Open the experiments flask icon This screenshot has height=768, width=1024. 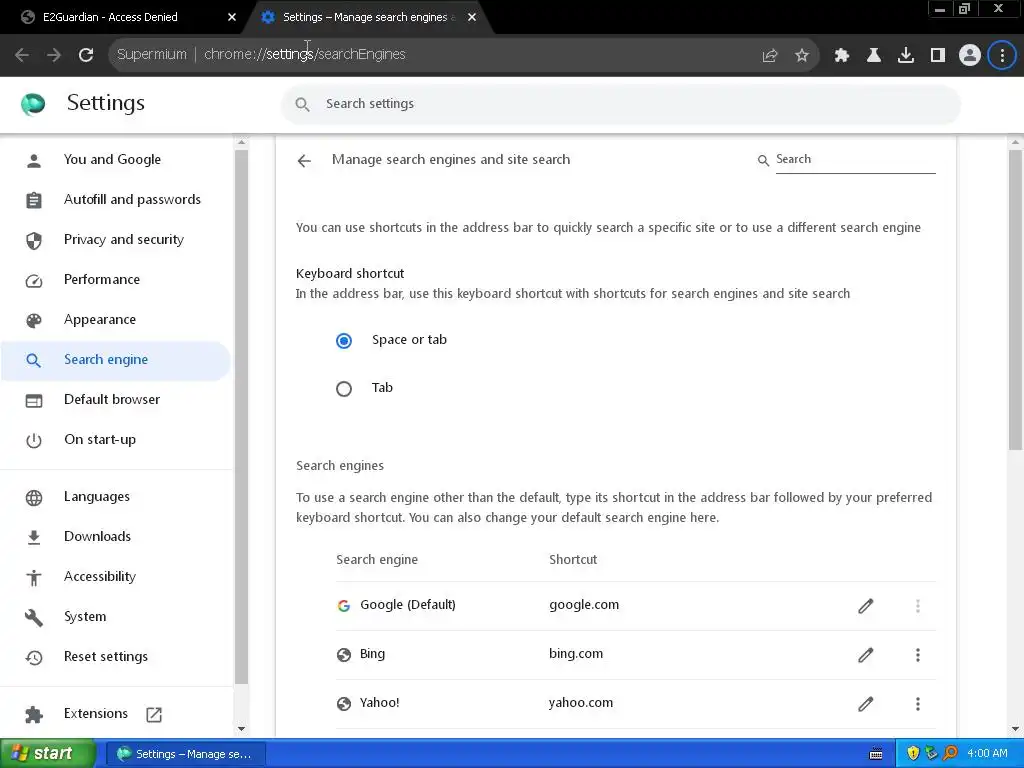click(874, 56)
